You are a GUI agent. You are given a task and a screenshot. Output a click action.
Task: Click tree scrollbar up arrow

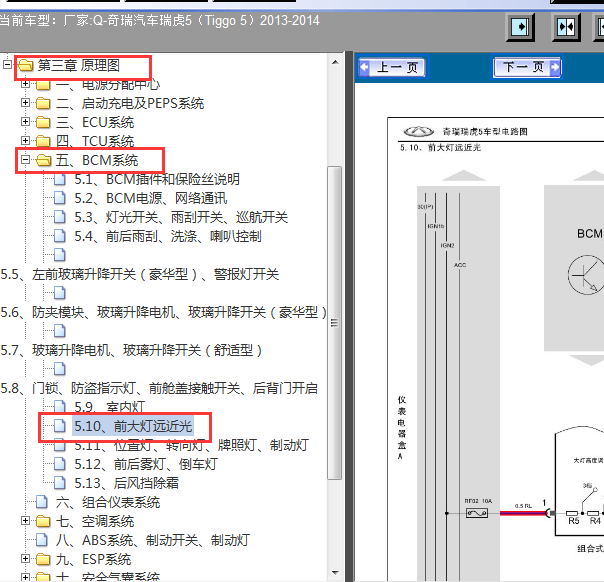pos(335,62)
